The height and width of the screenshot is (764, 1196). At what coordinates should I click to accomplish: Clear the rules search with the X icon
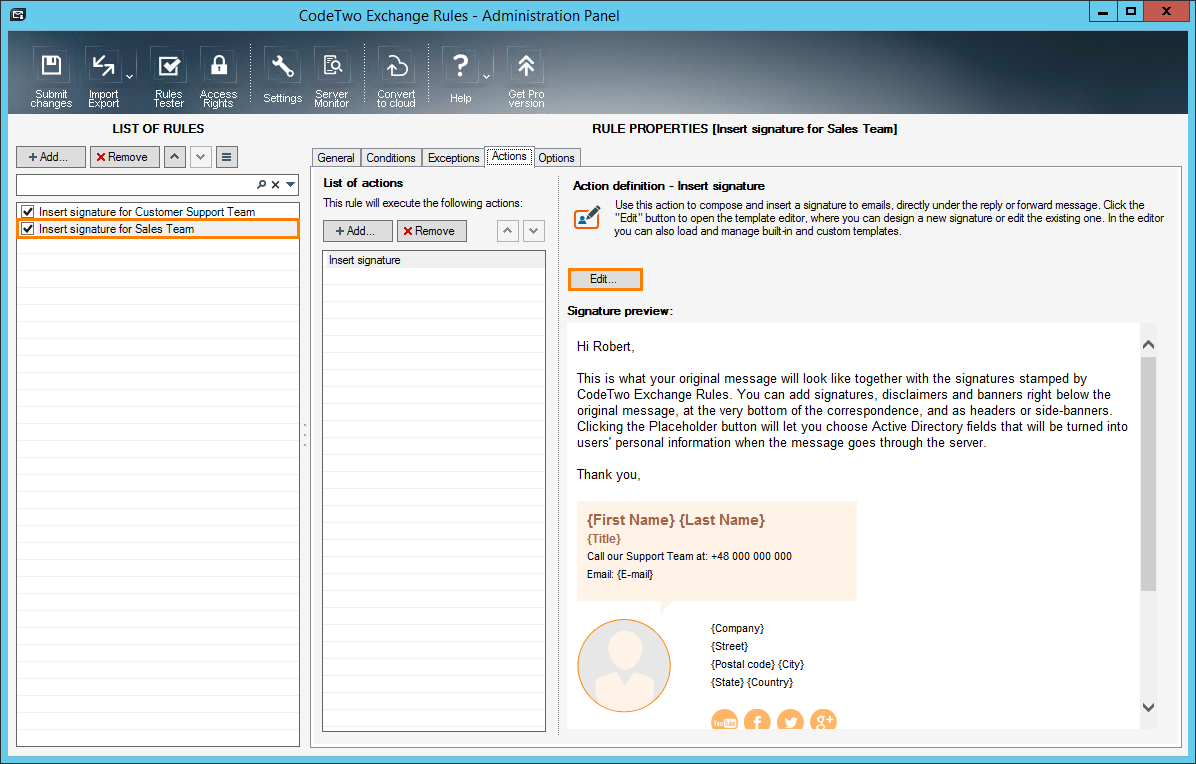point(275,185)
